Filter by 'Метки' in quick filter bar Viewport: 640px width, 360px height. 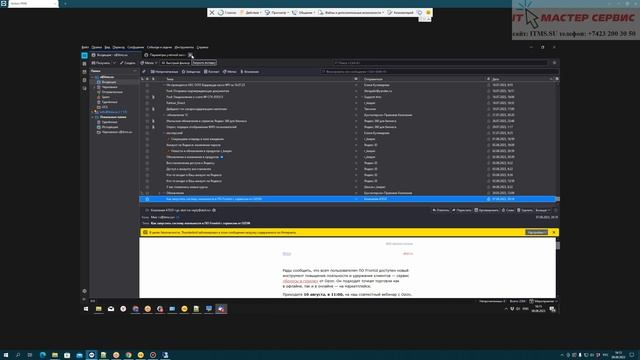point(229,71)
